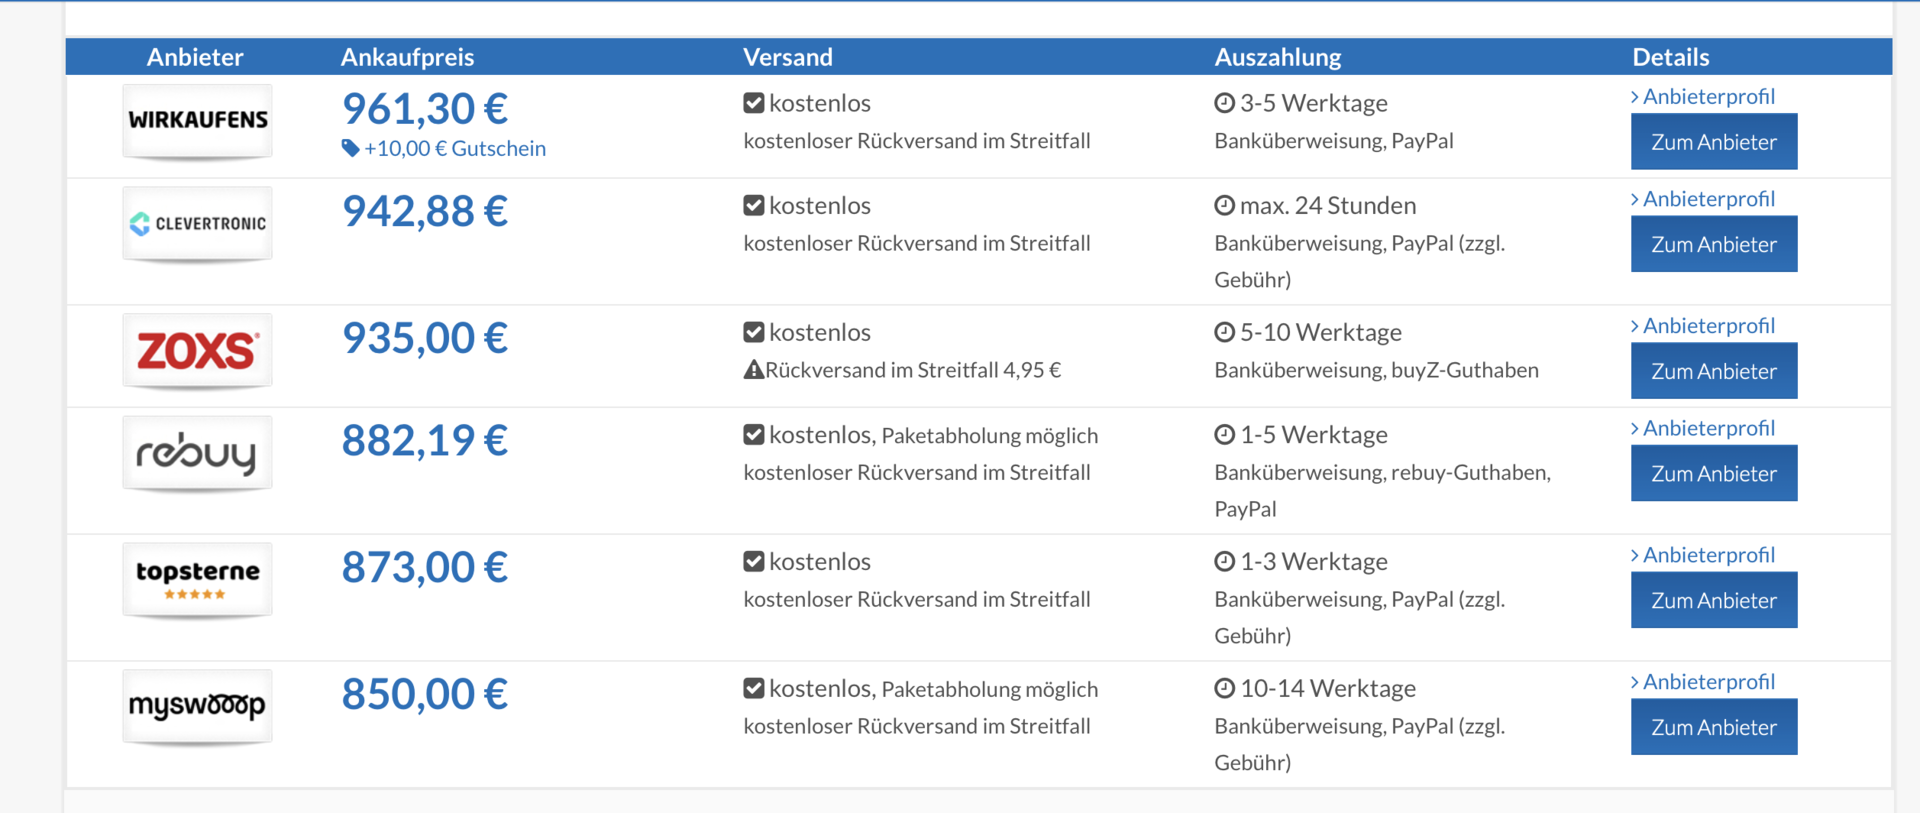Open the Clevertronic provider logo
This screenshot has width=1920, height=813.
197,224
